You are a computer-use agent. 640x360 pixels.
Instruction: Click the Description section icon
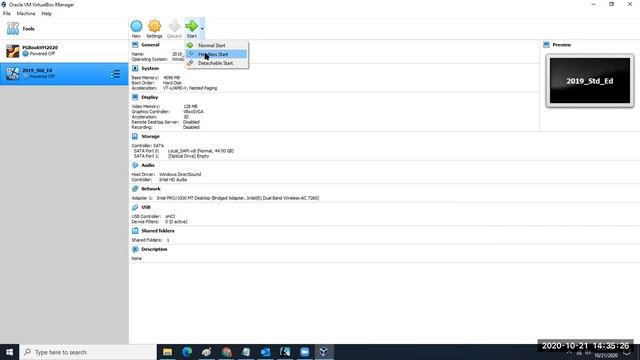point(135,249)
